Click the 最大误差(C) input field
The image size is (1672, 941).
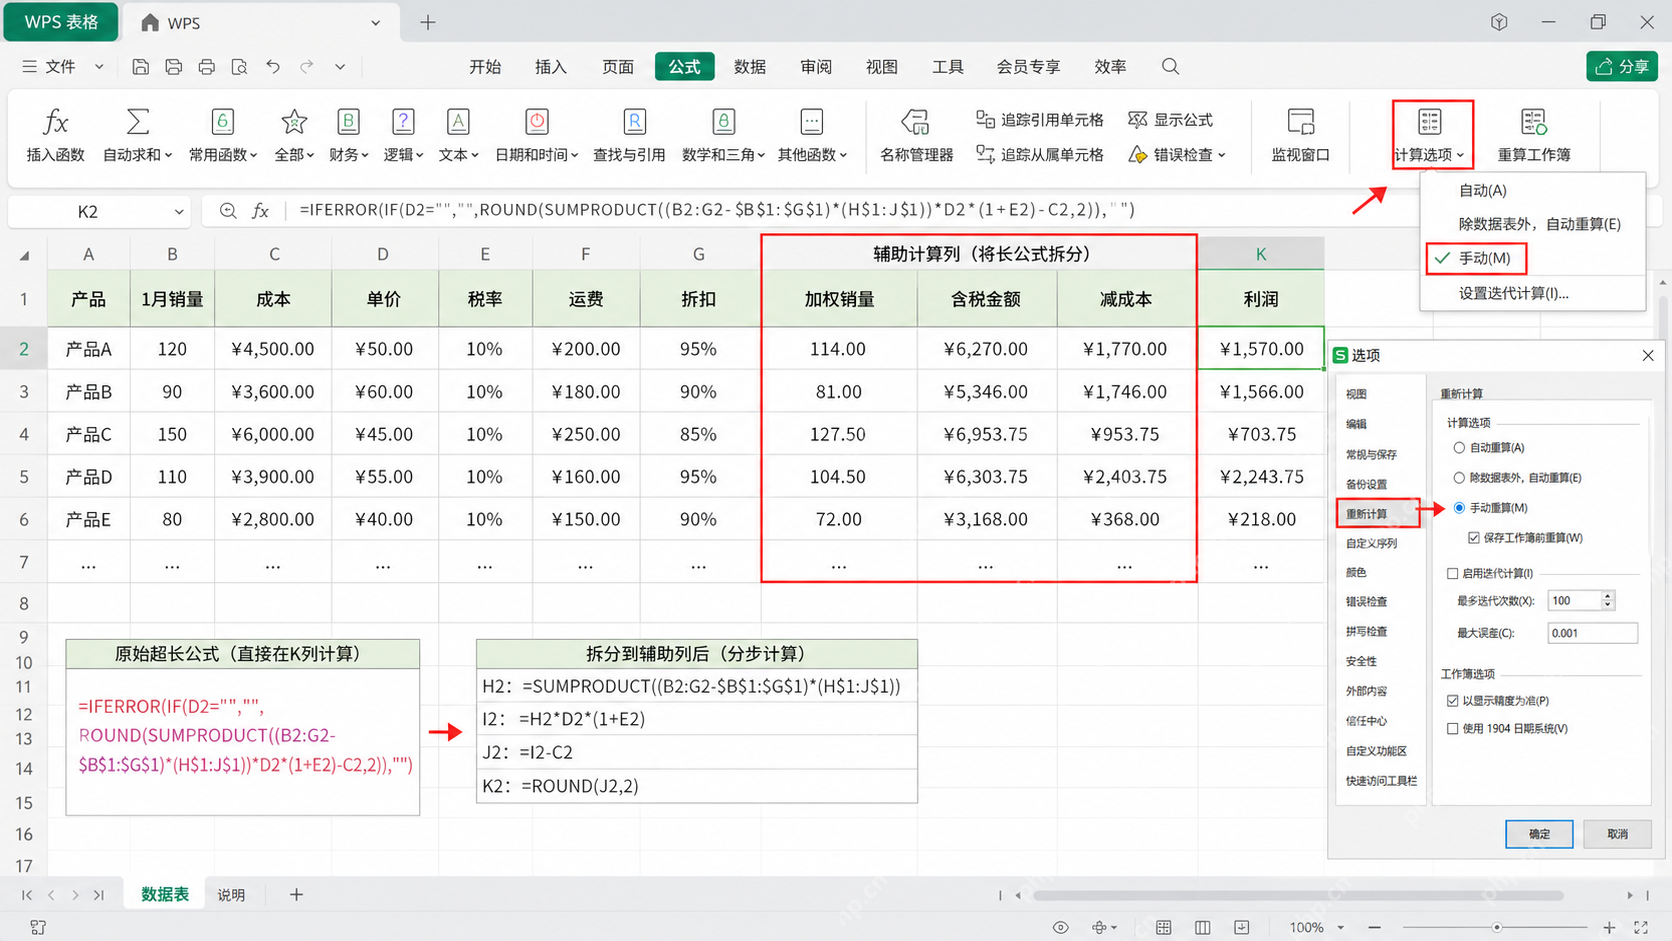1592,633
